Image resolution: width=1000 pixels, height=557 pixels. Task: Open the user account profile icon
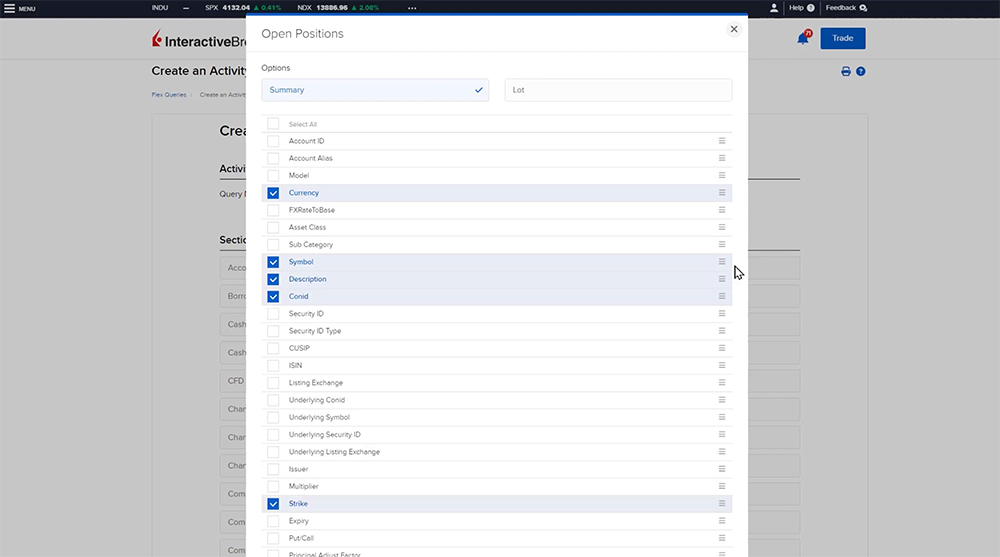pyautogui.click(x=774, y=8)
